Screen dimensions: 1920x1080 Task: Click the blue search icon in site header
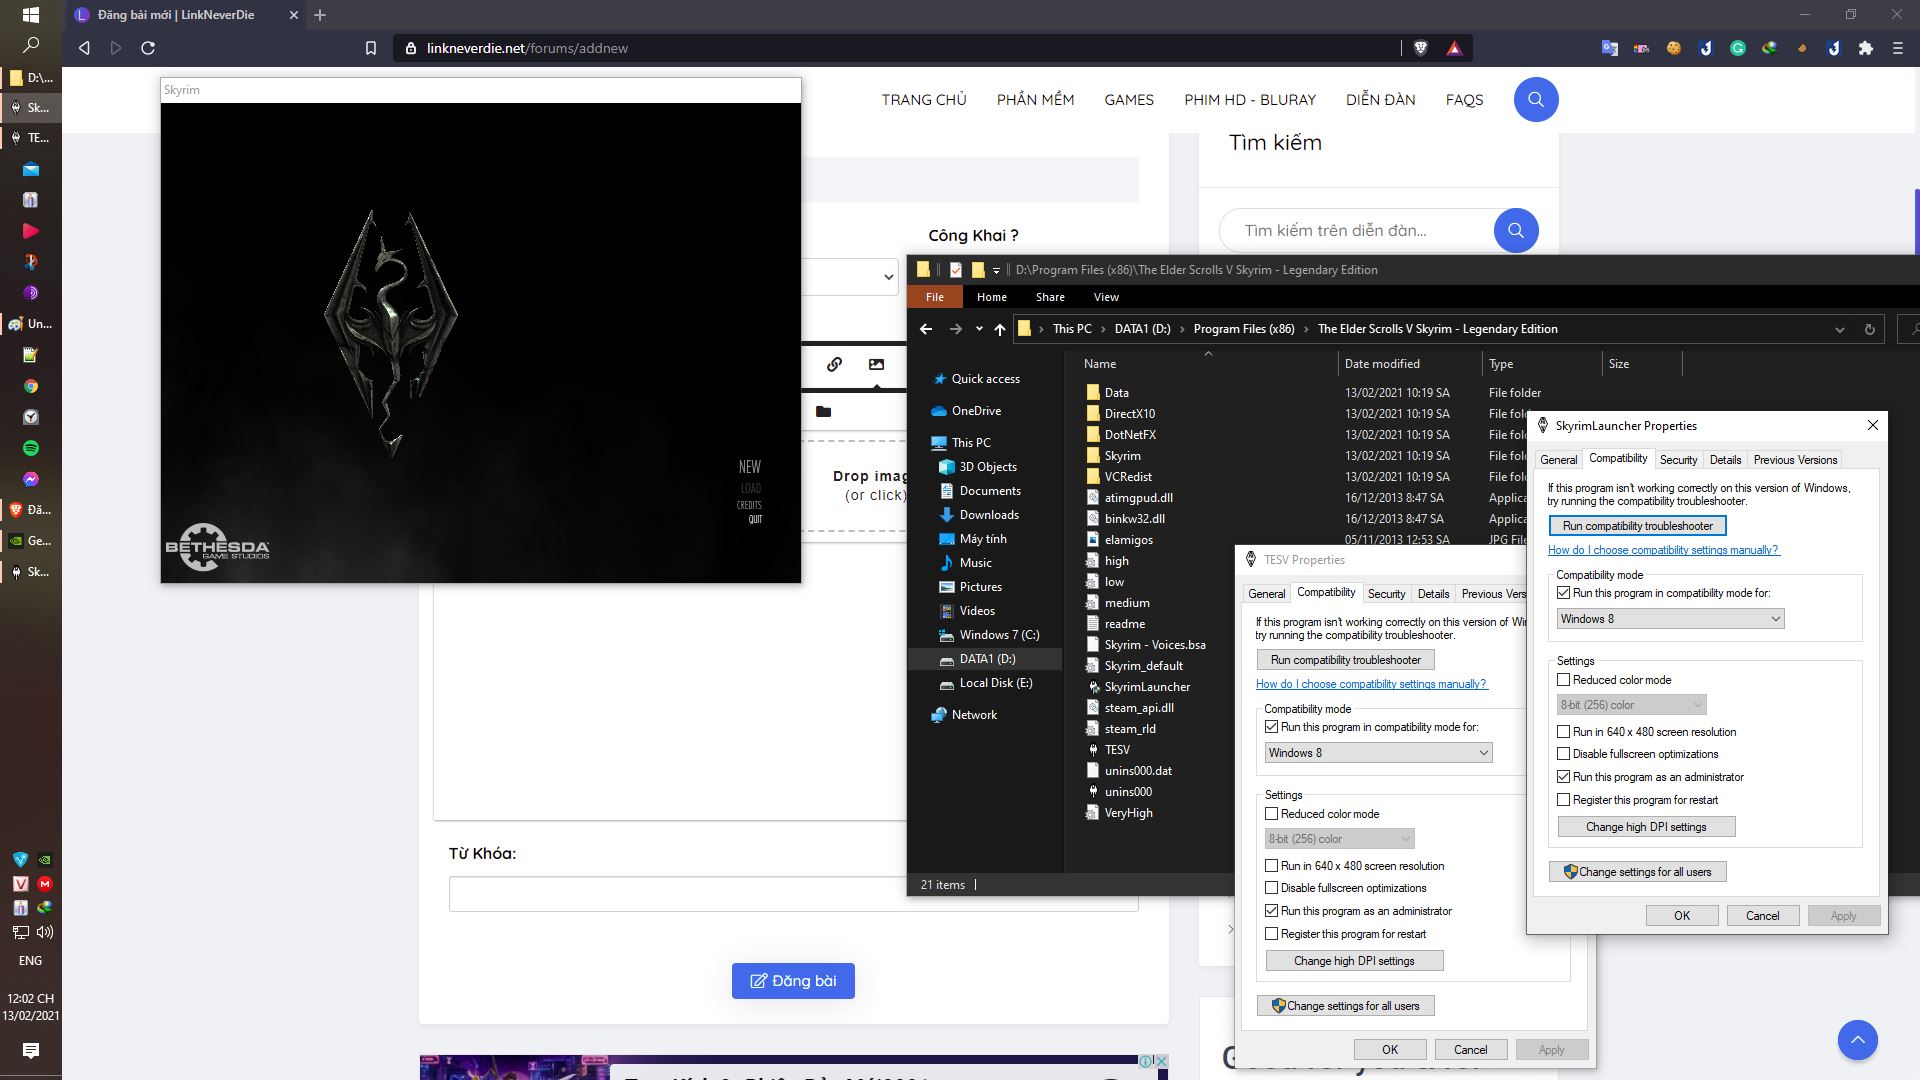(1536, 100)
